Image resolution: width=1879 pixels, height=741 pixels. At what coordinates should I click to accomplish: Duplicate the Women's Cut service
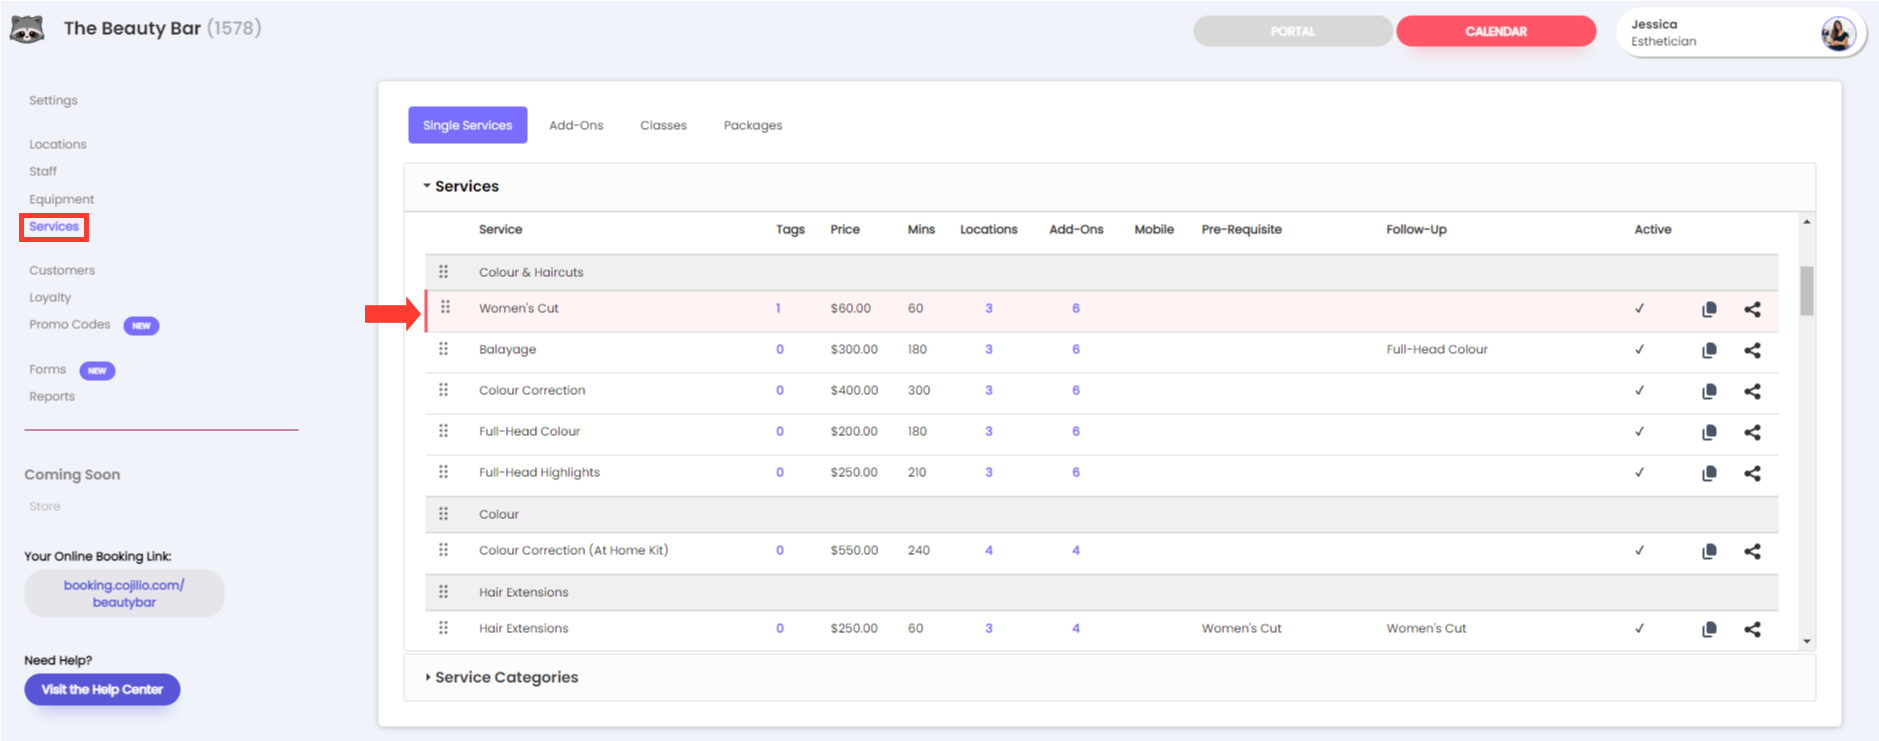pyautogui.click(x=1709, y=309)
